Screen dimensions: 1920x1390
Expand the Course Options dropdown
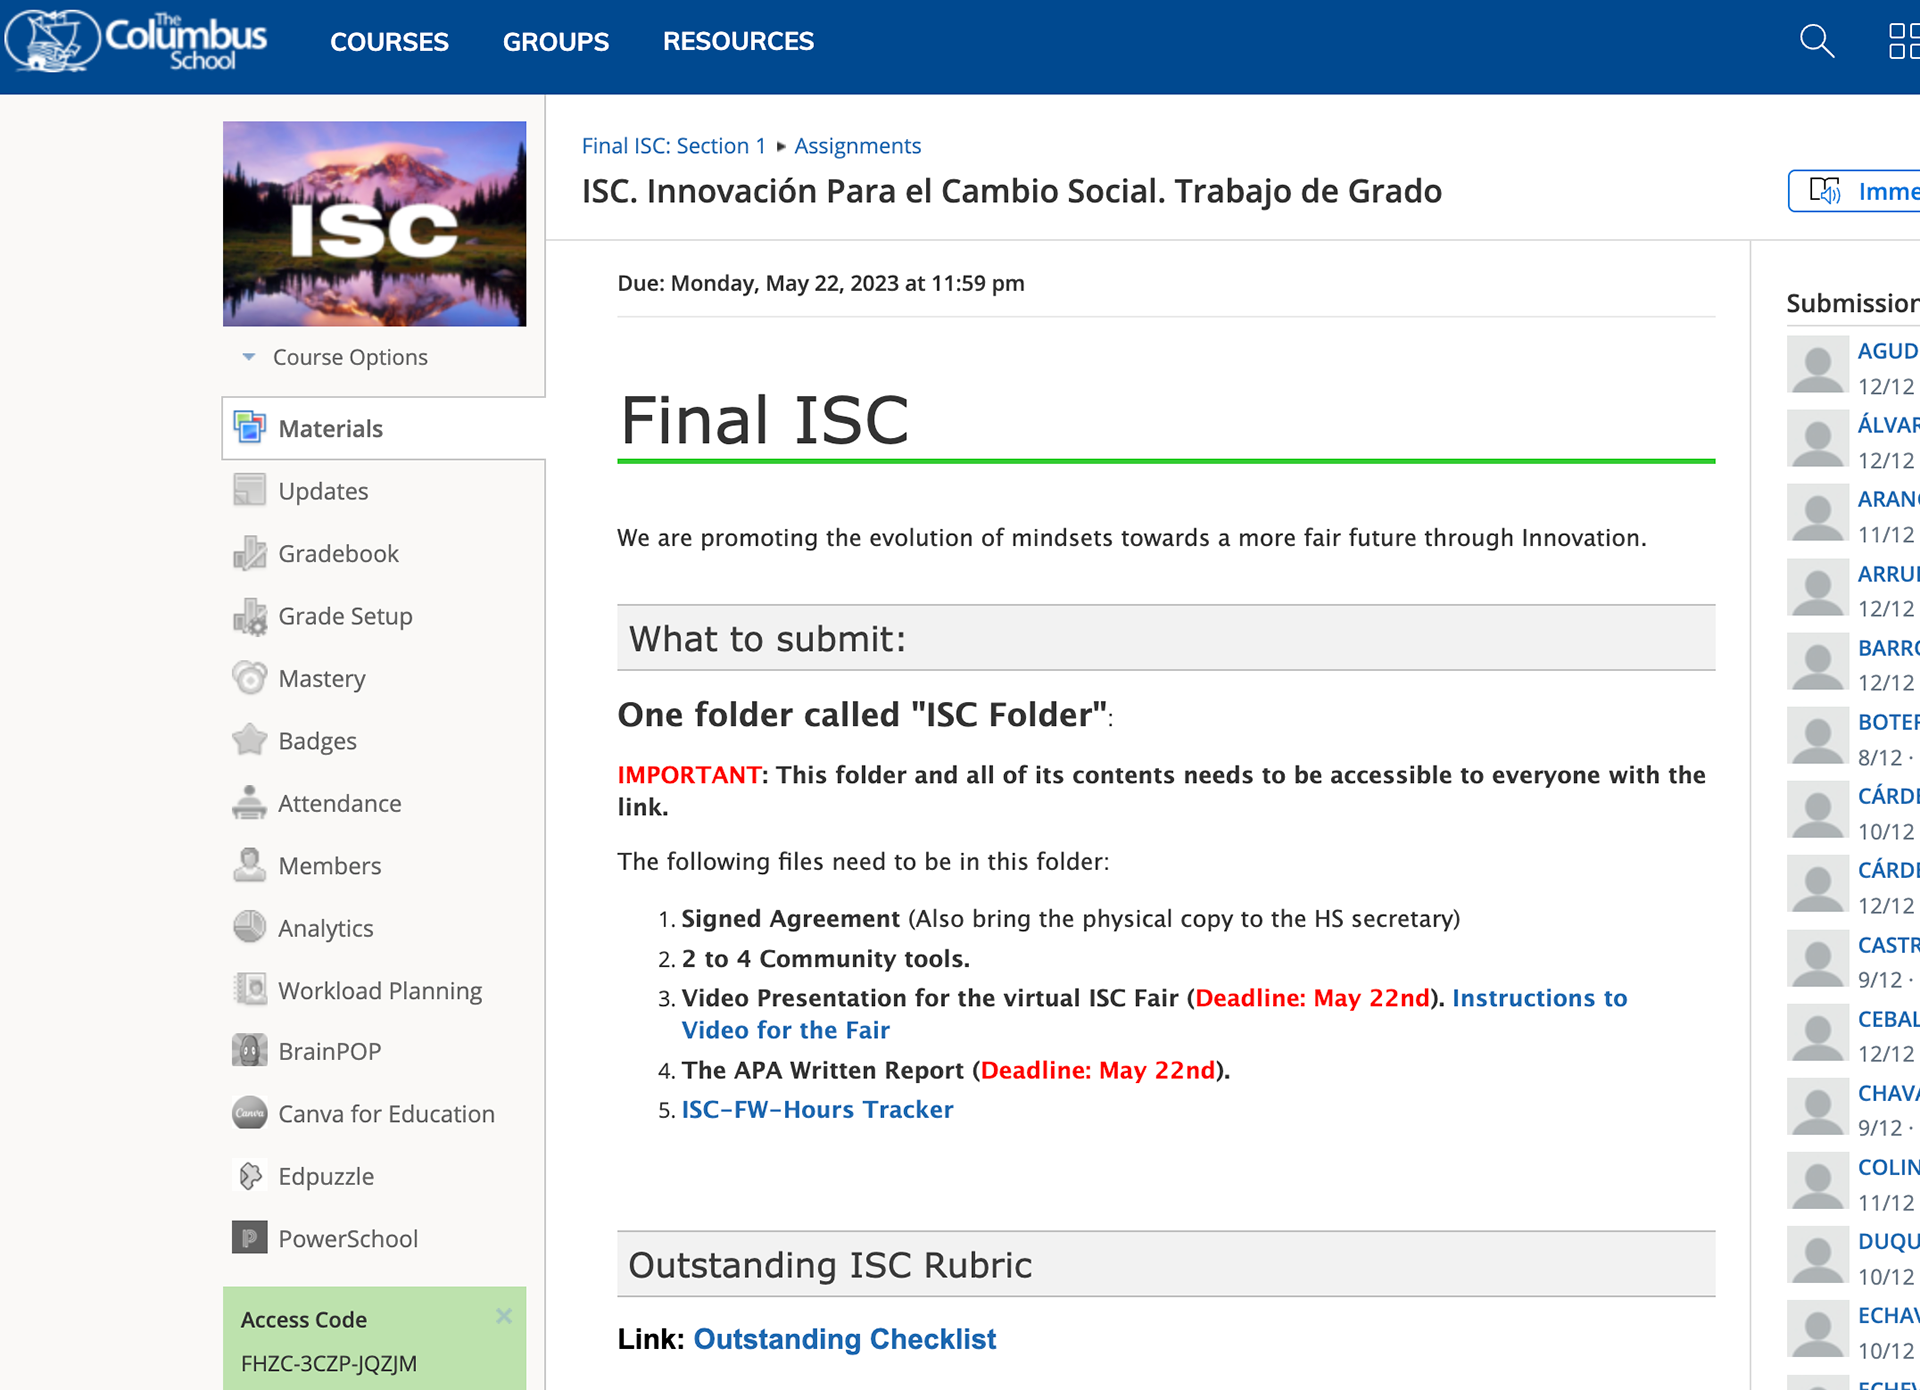click(x=335, y=357)
